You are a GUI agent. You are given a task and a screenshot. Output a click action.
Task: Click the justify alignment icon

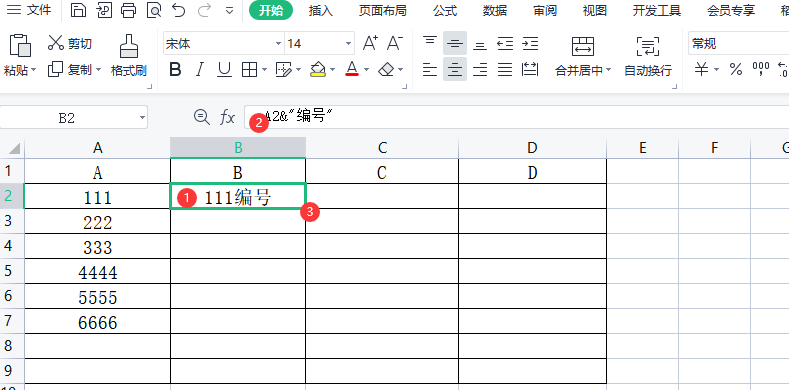pos(505,69)
